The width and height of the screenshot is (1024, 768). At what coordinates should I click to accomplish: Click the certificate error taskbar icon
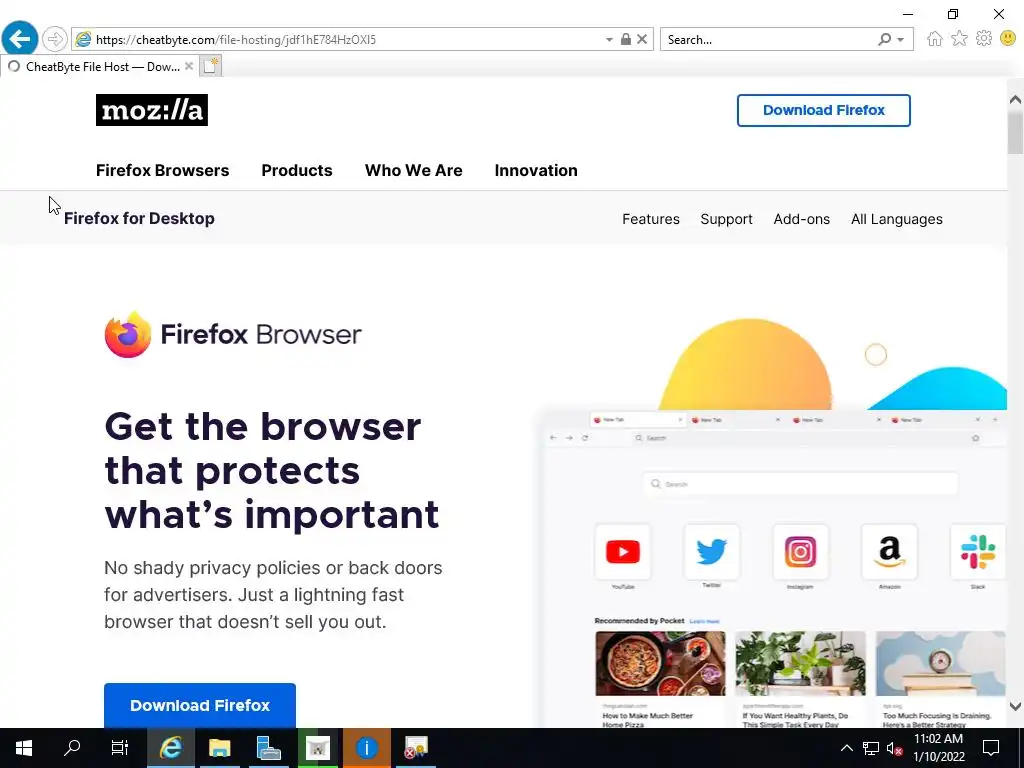coord(415,748)
